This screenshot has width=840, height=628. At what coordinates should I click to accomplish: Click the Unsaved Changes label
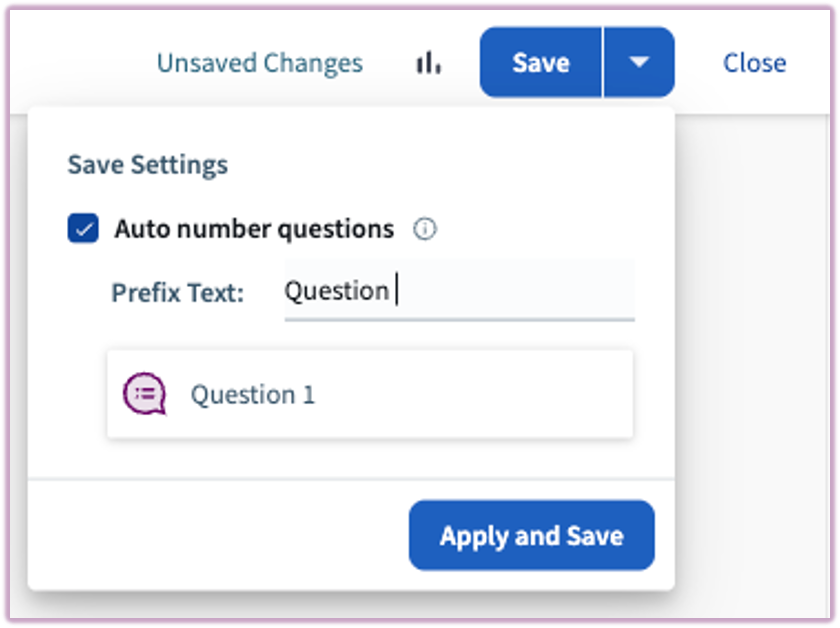(259, 62)
